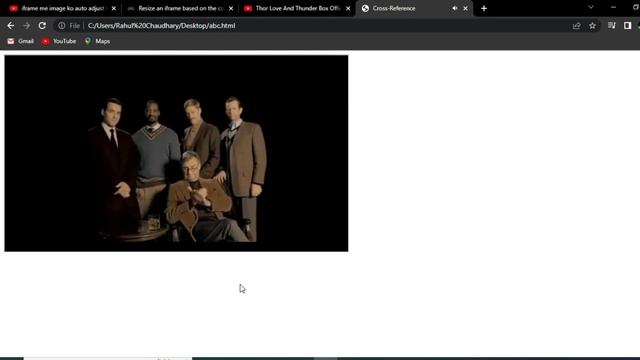640x360 pixels.
Task: Click the forward navigation arrow
Action: click(27, 26)
